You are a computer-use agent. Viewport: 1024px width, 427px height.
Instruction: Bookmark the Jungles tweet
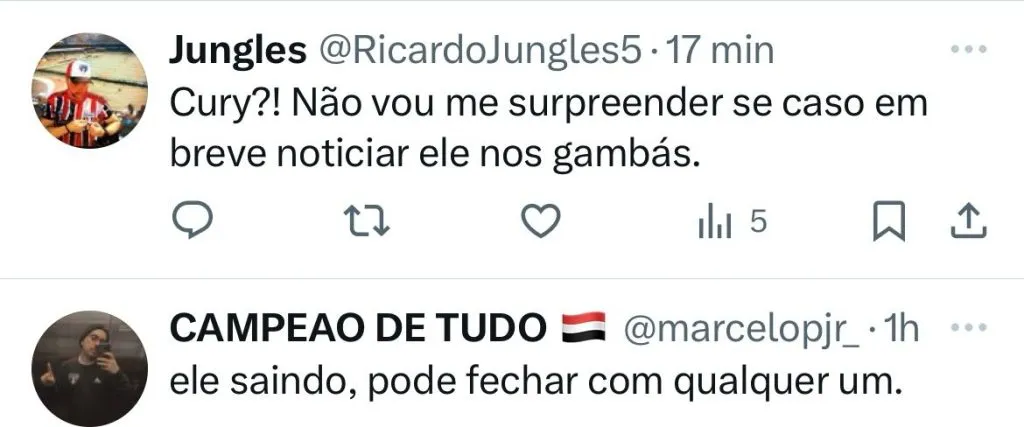[889, 222]
